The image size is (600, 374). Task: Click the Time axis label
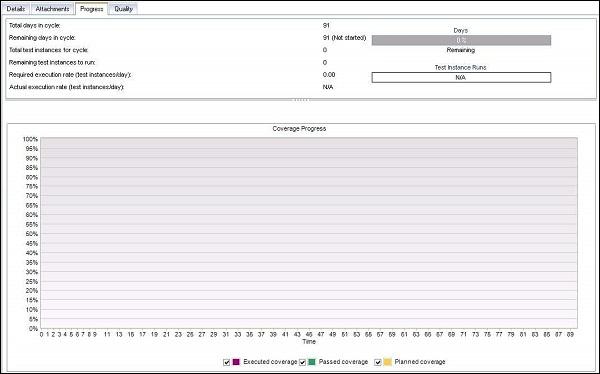(309, 341)
